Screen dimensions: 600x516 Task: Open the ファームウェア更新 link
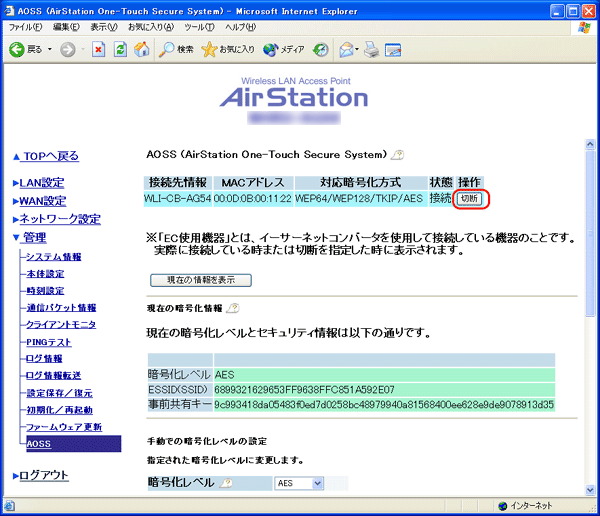click(64, 427)
